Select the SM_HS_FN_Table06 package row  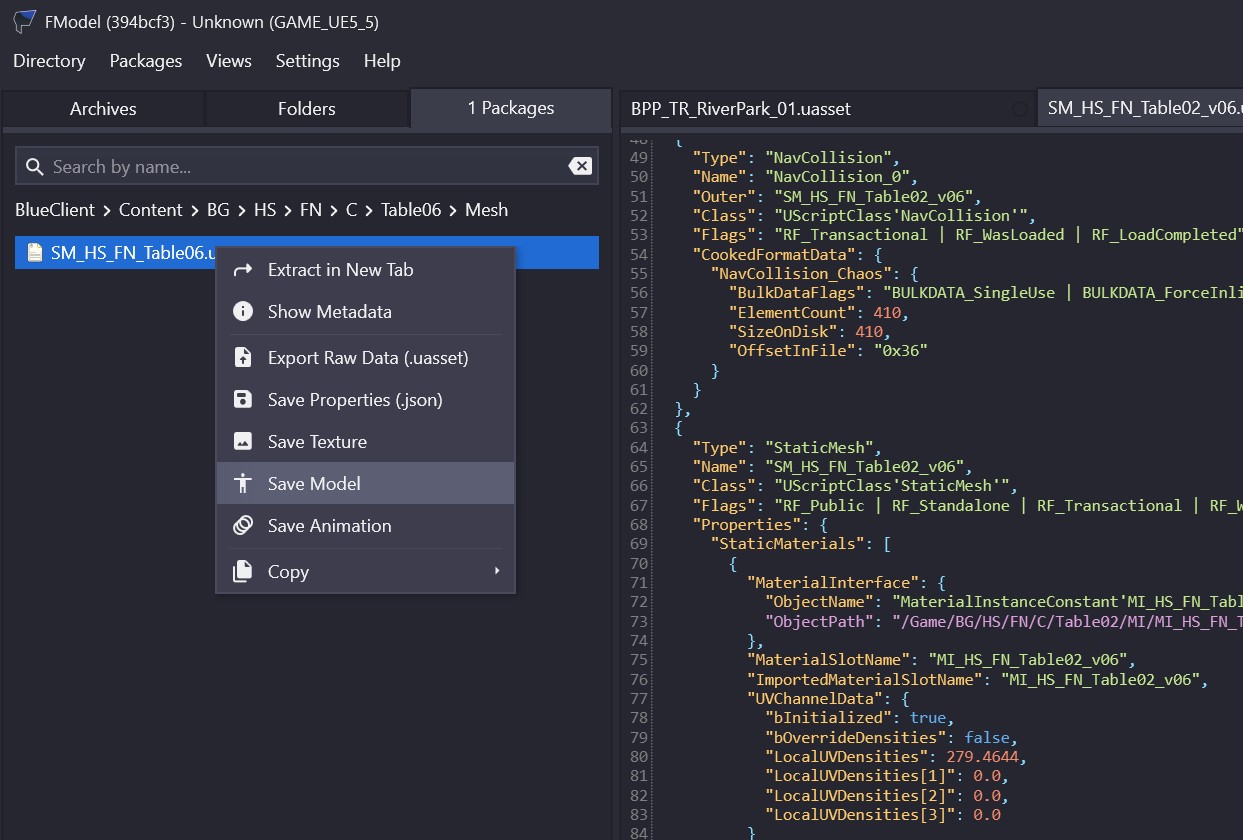(x=307, y=253)
